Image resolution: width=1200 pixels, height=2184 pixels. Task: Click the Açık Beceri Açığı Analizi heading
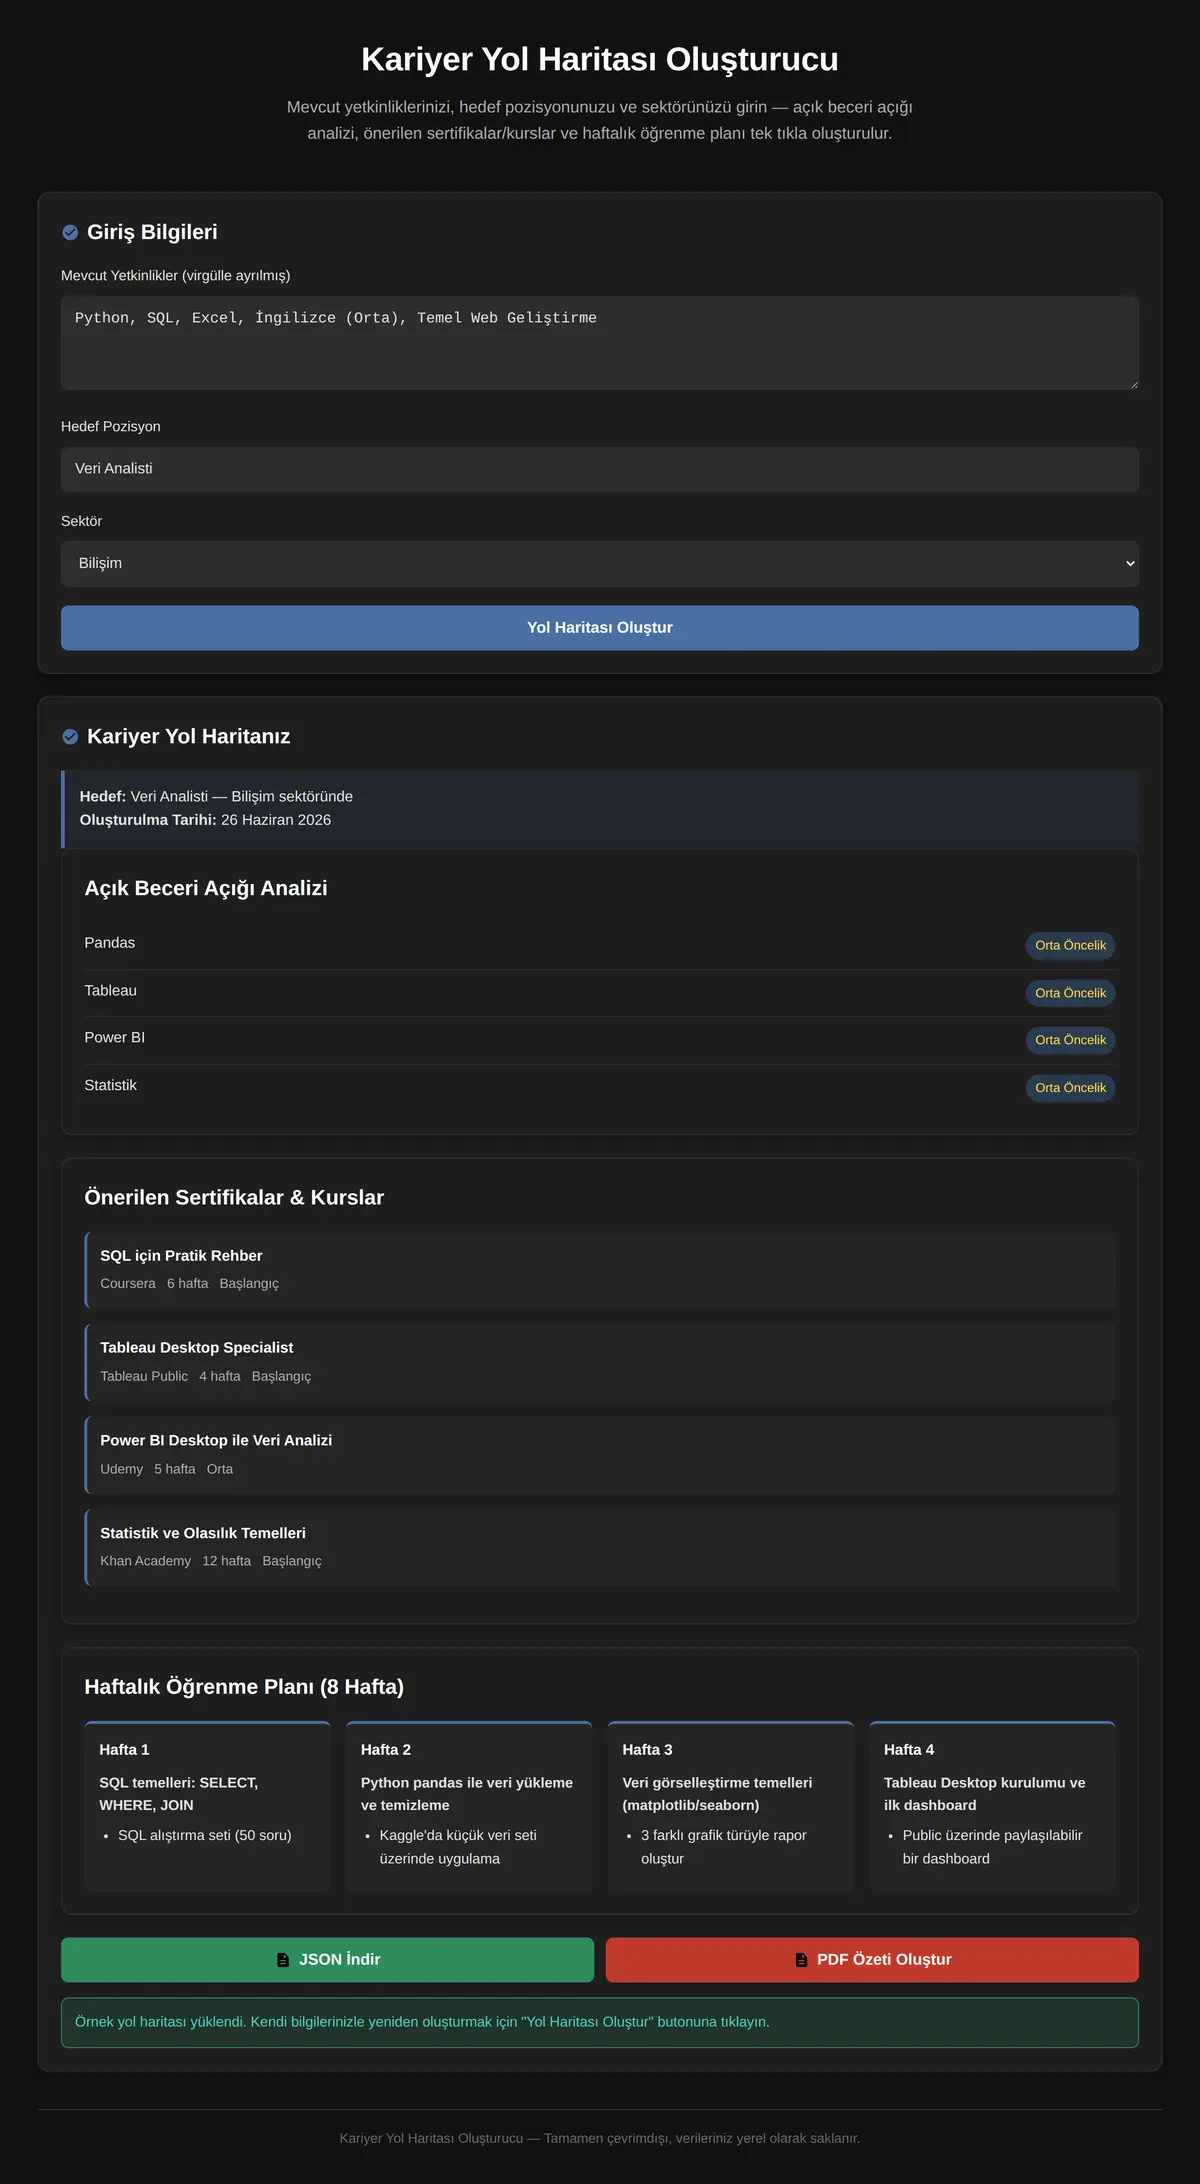click(x=206, y=888)
